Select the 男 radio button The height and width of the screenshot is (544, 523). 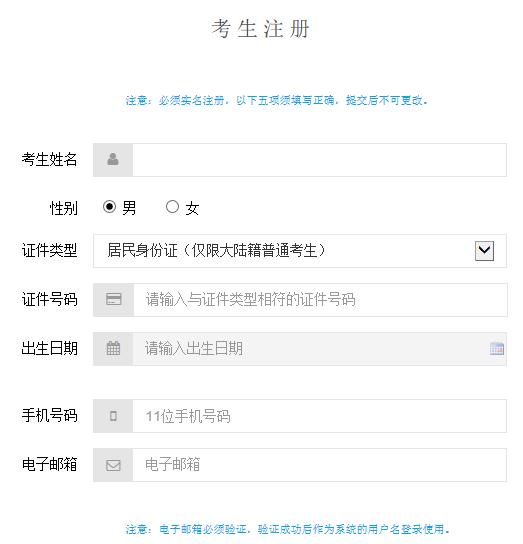pyautogui.click(x=109, y=207)
